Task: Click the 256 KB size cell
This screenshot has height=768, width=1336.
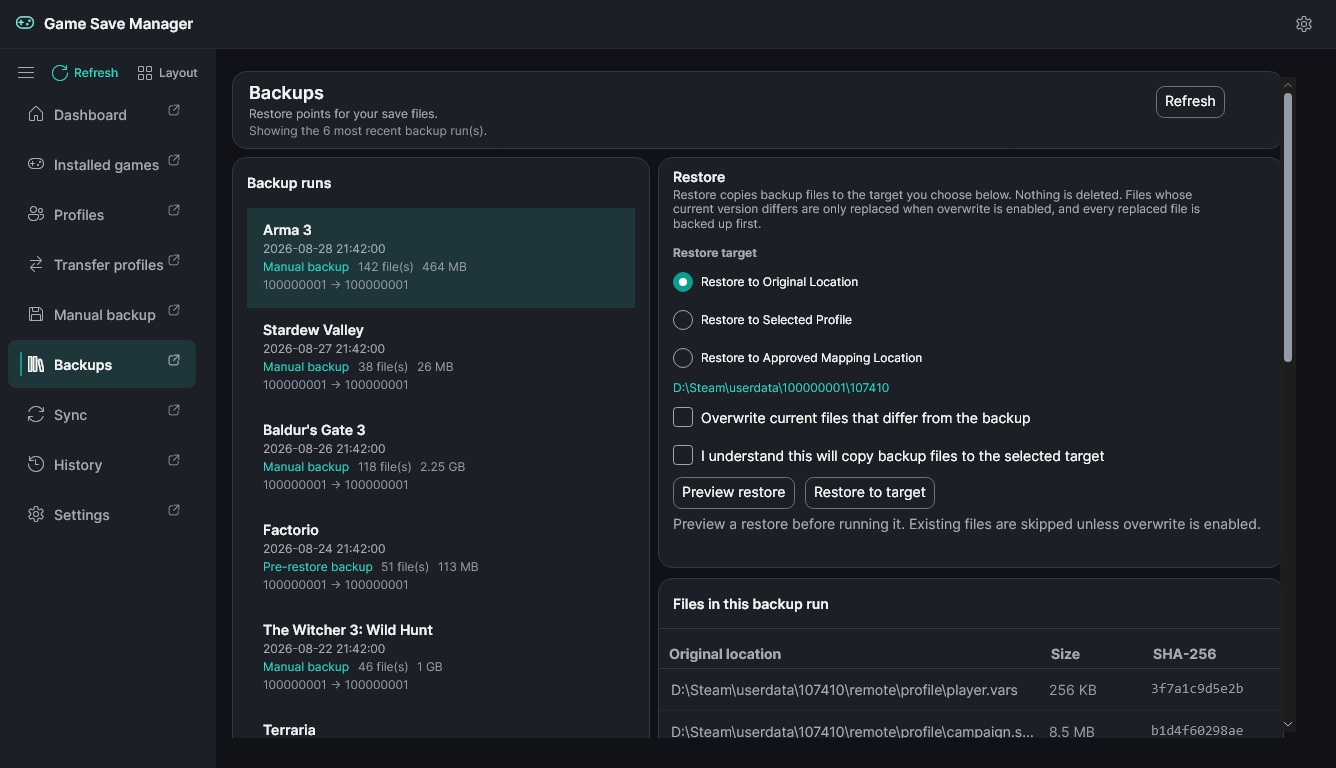Action: [x=1073, y=690]
